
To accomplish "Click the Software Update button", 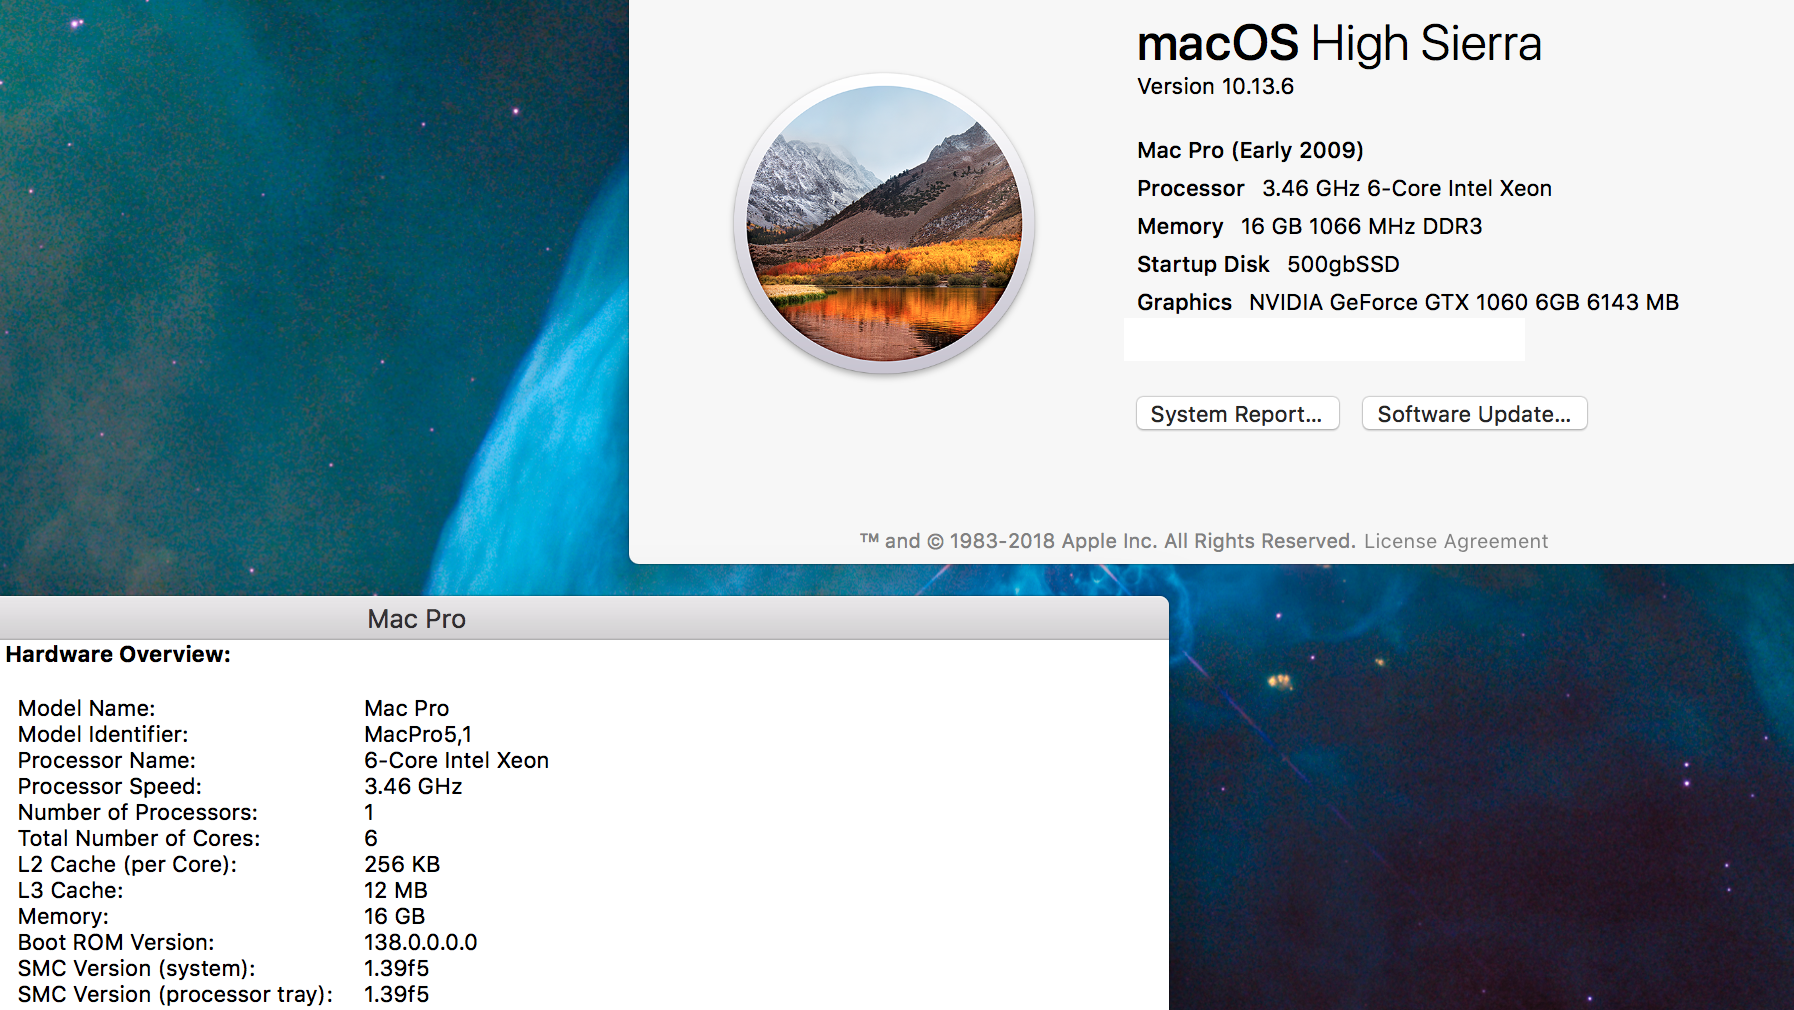I will 1474,414.
